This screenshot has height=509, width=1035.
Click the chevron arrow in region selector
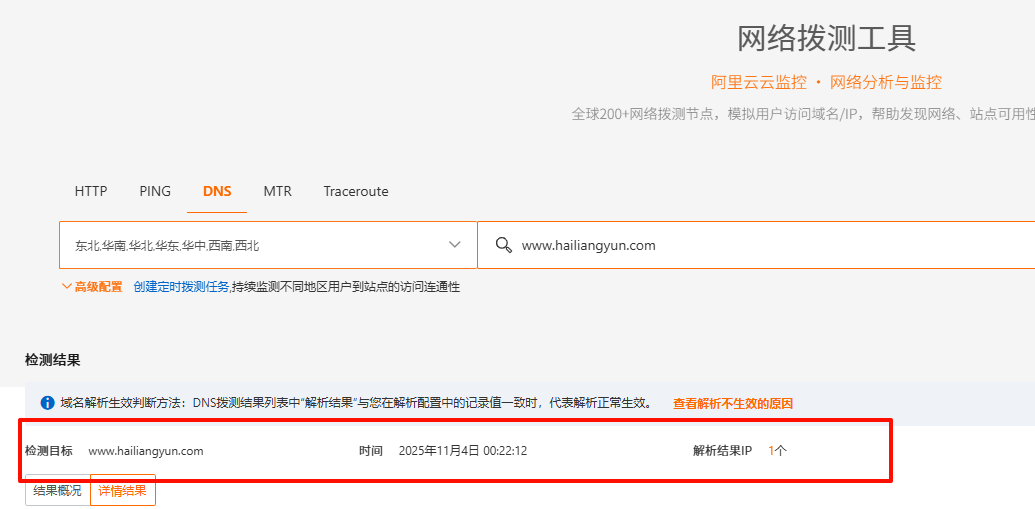pos(455,245)
